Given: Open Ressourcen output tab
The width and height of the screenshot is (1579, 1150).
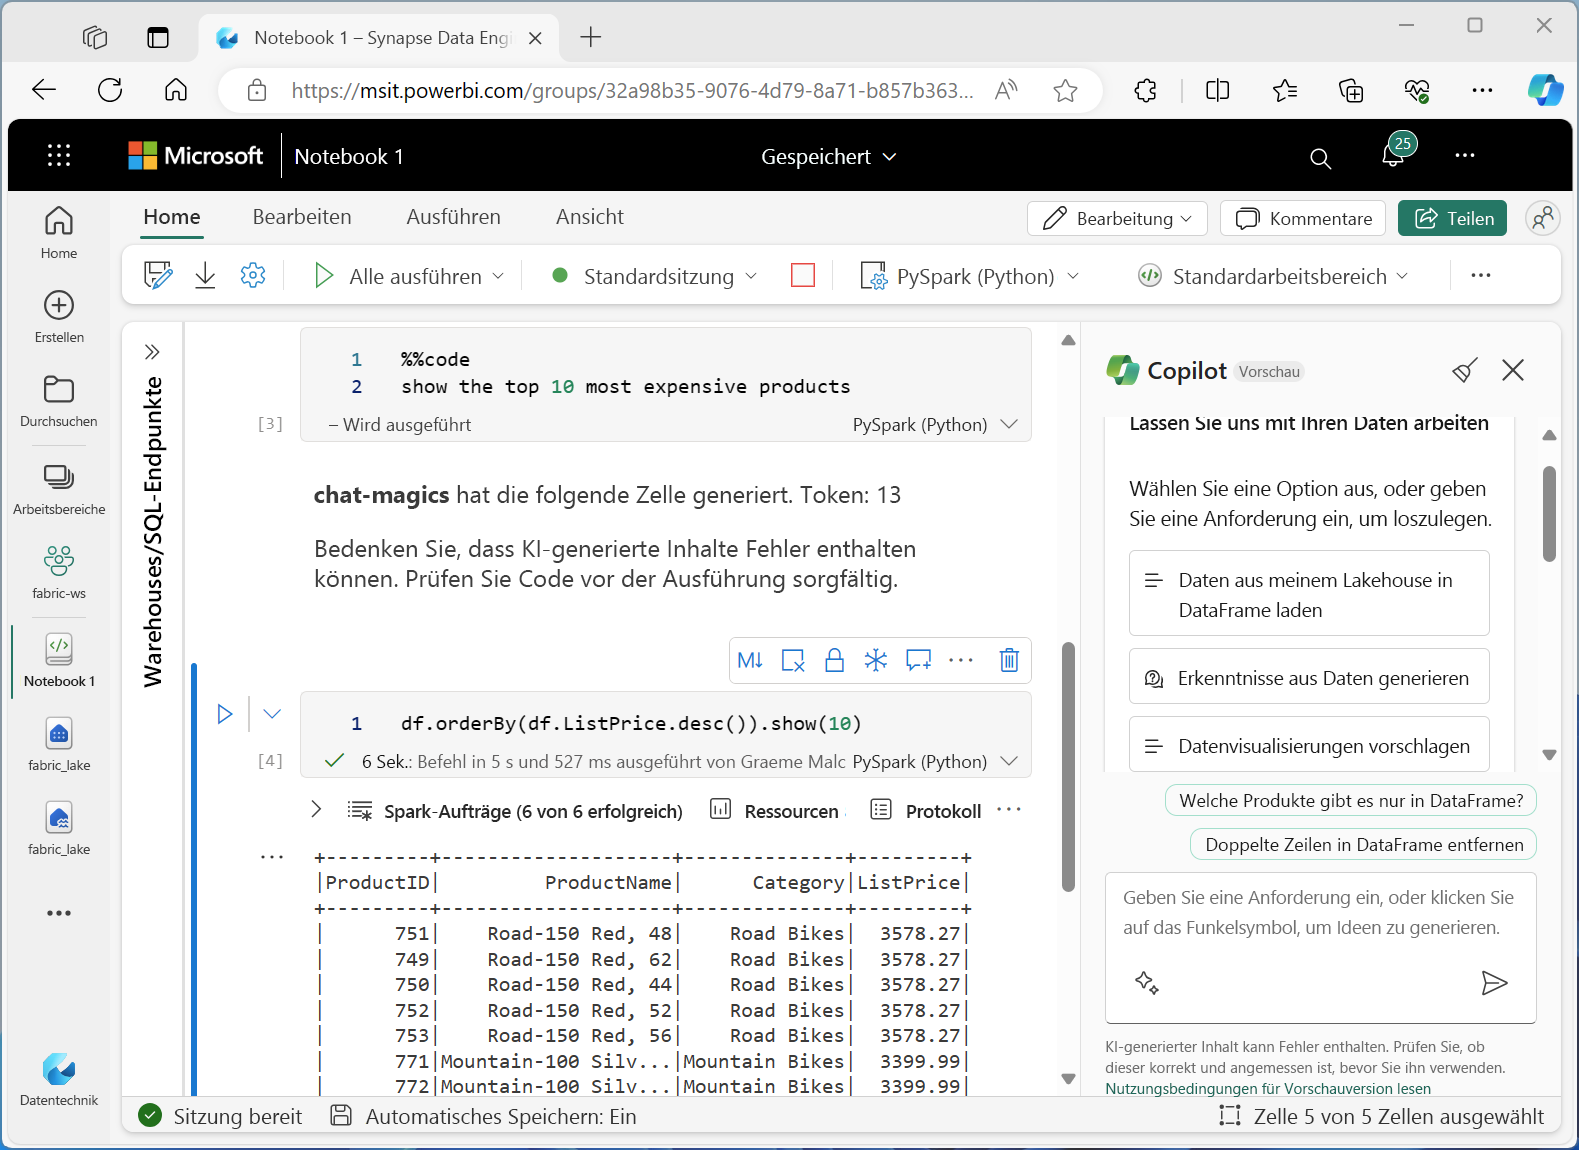Looking at the screenshot, I should click(x=775, y=810).
